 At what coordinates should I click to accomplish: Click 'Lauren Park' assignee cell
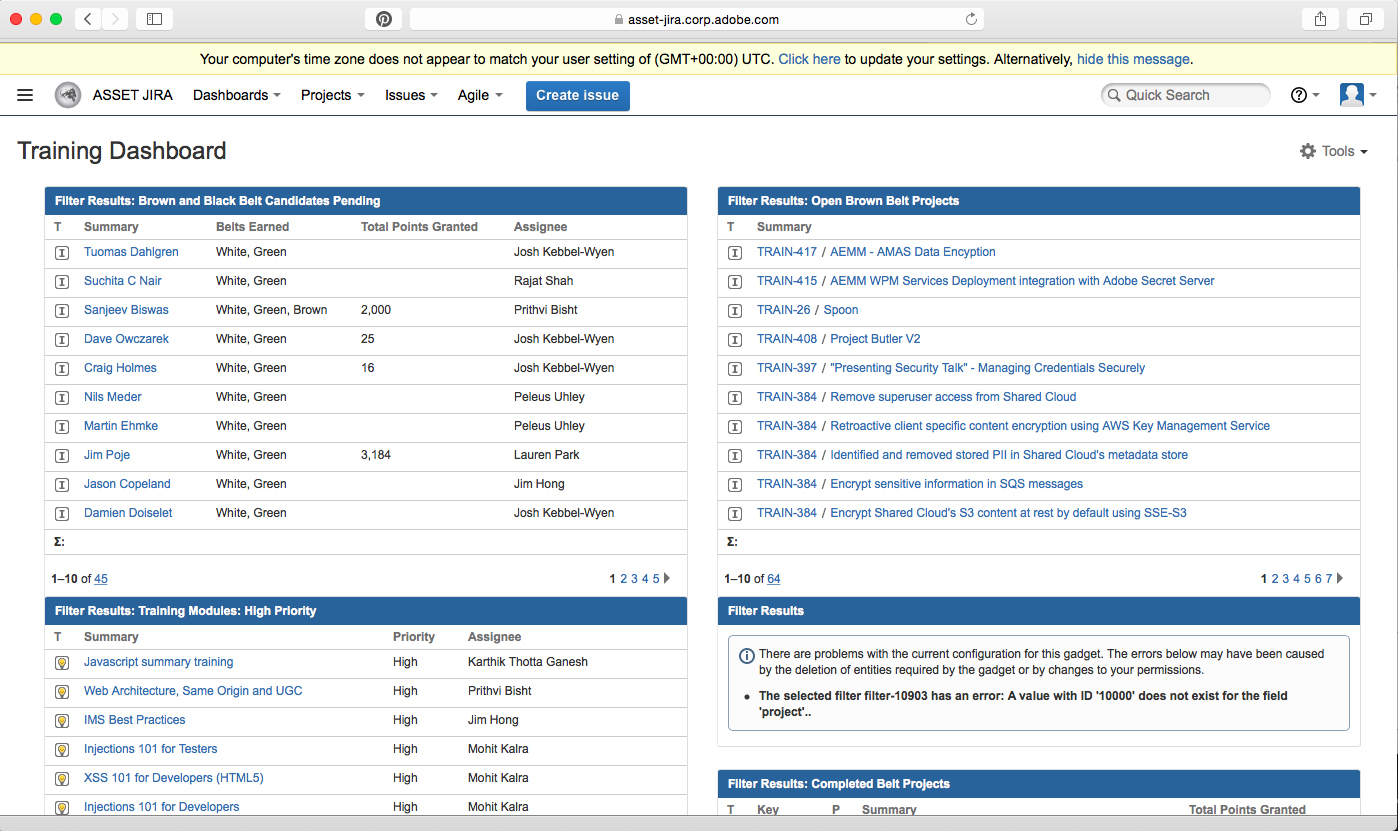tap(546, 455)
